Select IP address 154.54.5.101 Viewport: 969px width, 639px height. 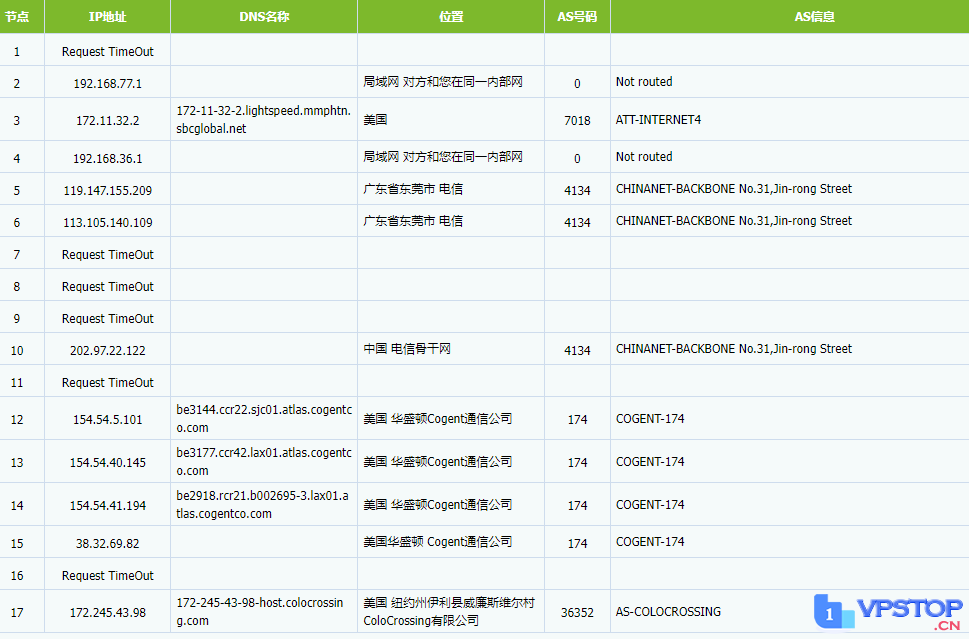108,420
